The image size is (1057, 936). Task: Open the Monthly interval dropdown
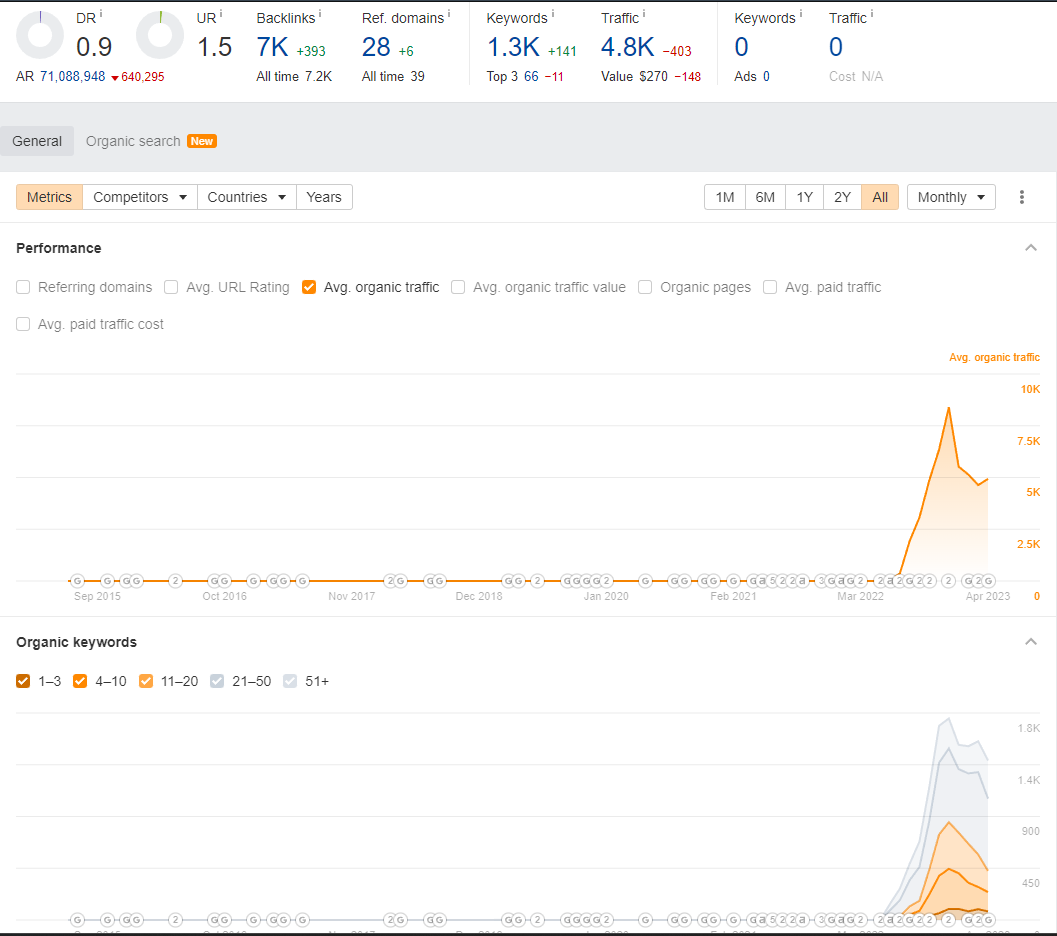point(950,197)
